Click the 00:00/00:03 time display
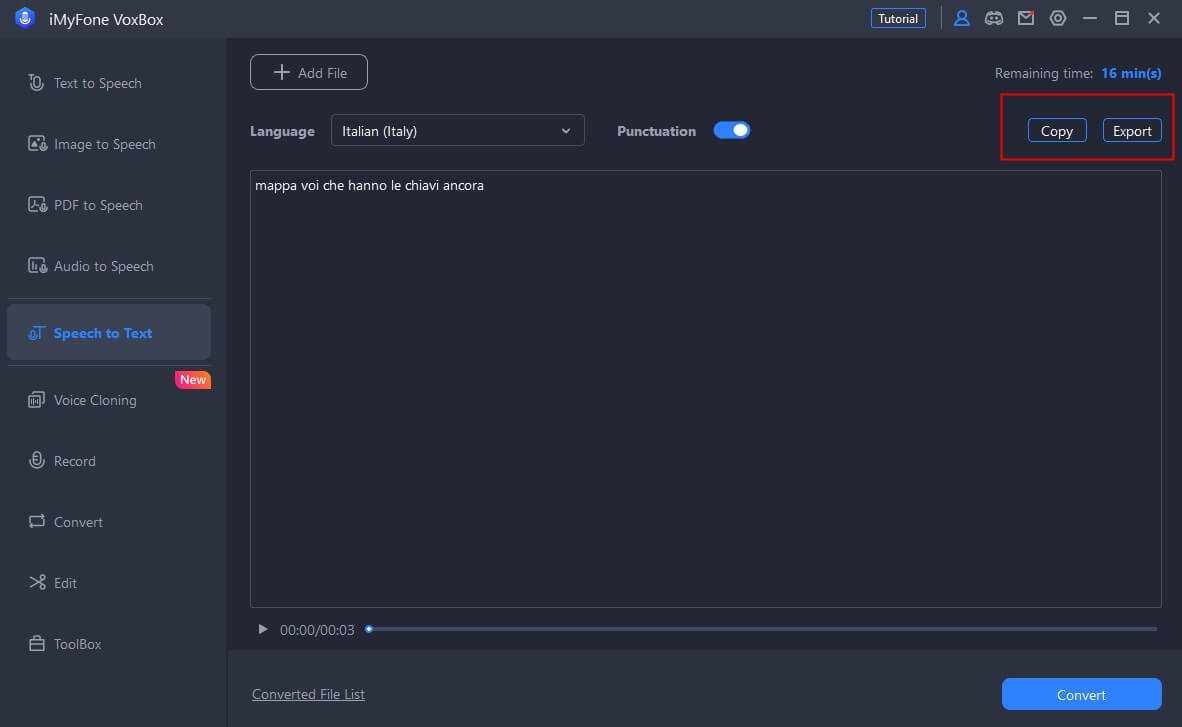 pos(317,630)
